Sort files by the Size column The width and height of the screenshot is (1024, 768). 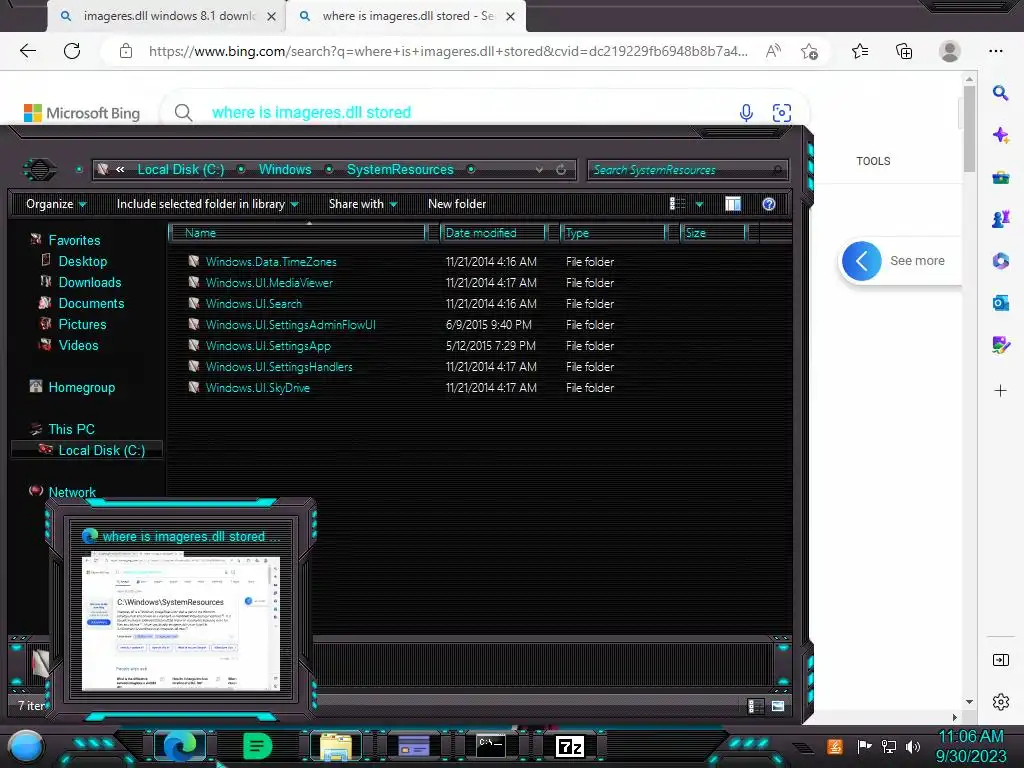point(712,232)
